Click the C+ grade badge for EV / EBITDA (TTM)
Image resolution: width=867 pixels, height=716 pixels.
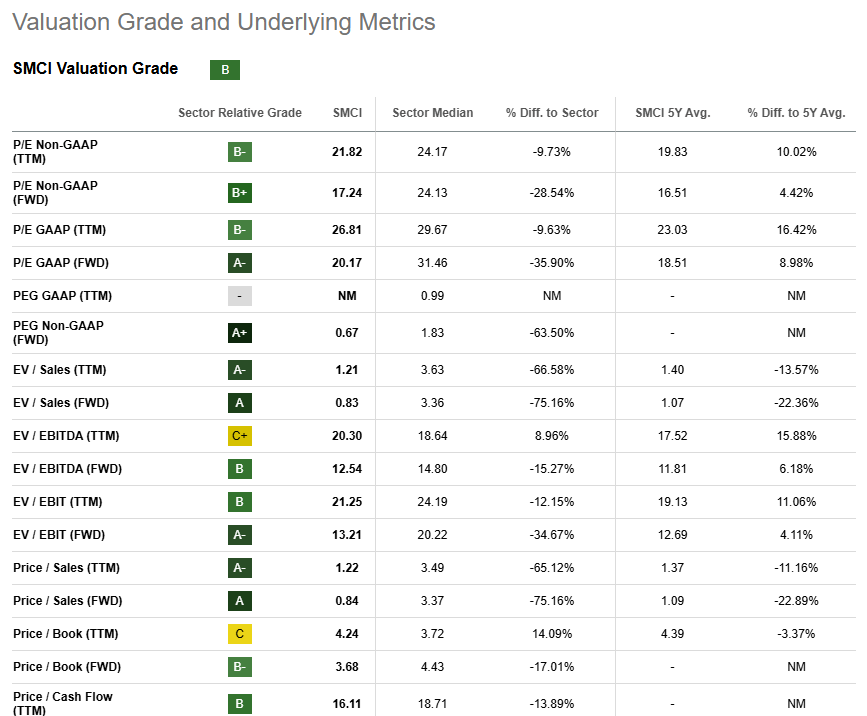(239, 436)
